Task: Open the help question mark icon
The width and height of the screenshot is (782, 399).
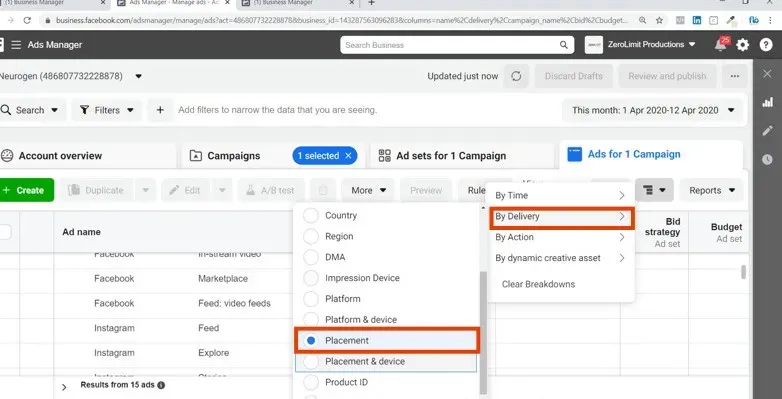Action: click(766, 45)
